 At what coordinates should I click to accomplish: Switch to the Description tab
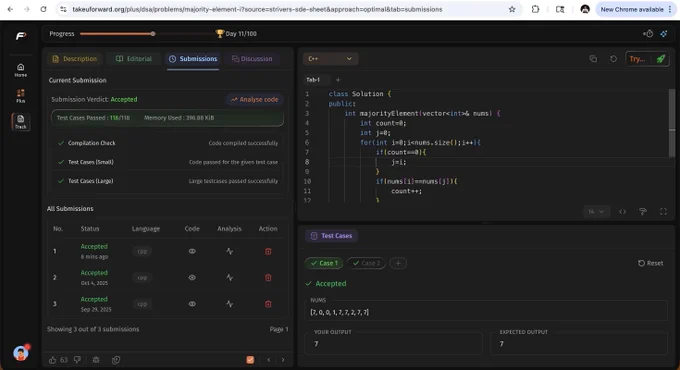[75, 59]
